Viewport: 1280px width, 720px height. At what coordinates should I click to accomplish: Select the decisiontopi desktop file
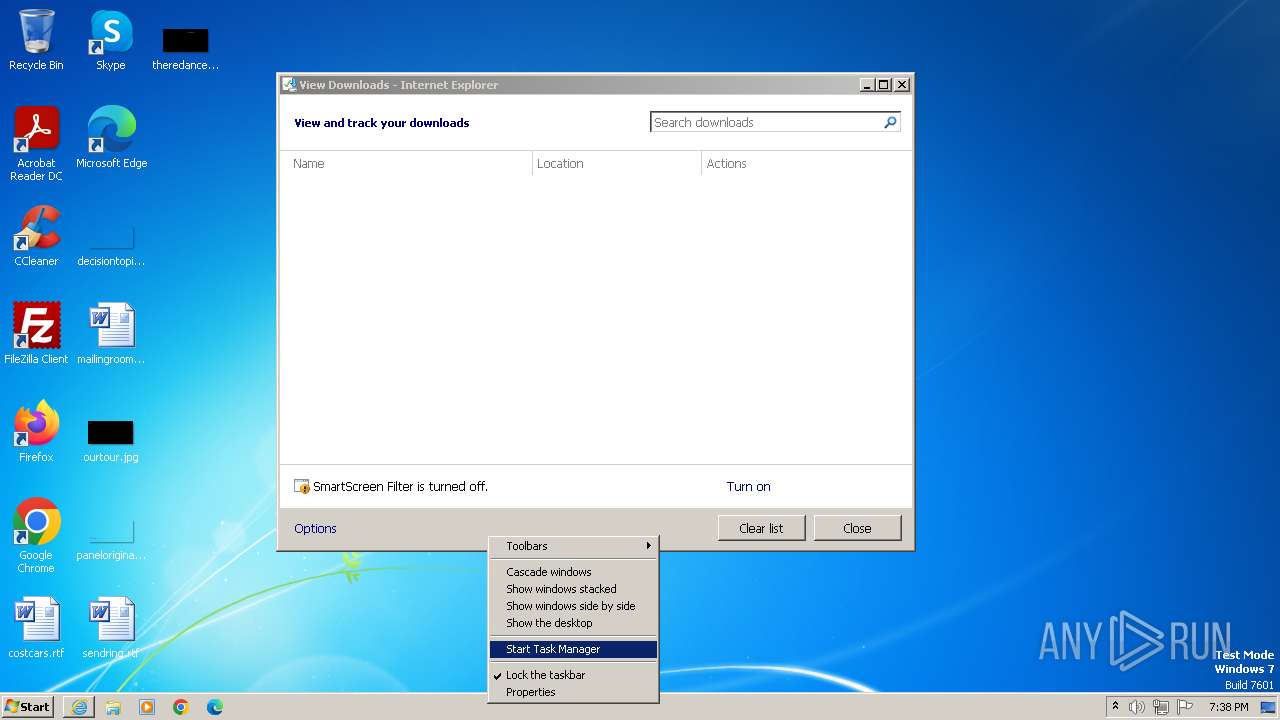[x=111, y=245]
